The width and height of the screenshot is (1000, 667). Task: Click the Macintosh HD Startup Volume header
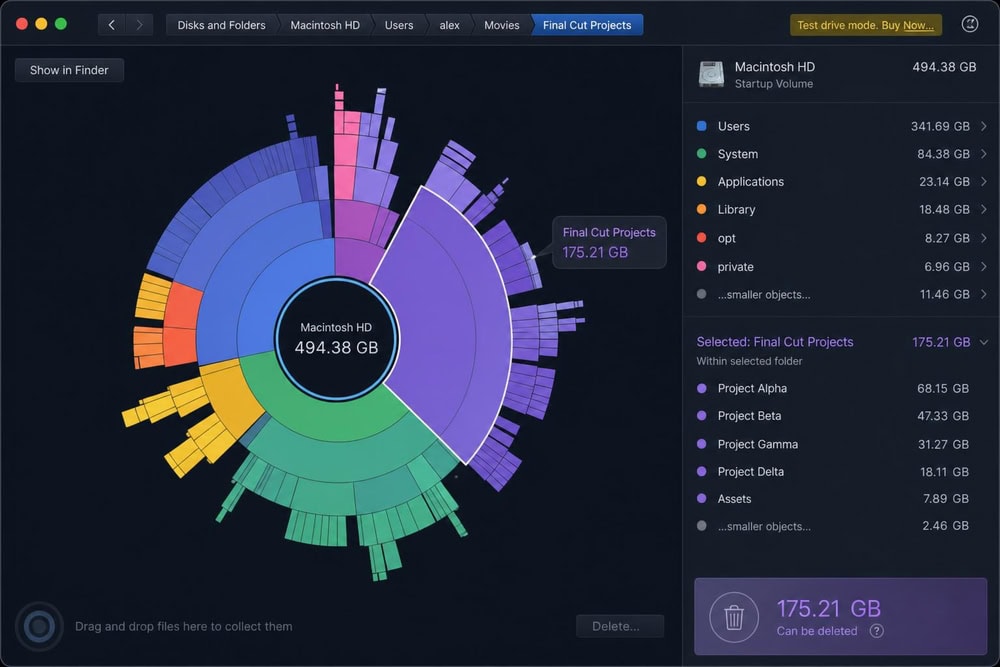point(841,74)
